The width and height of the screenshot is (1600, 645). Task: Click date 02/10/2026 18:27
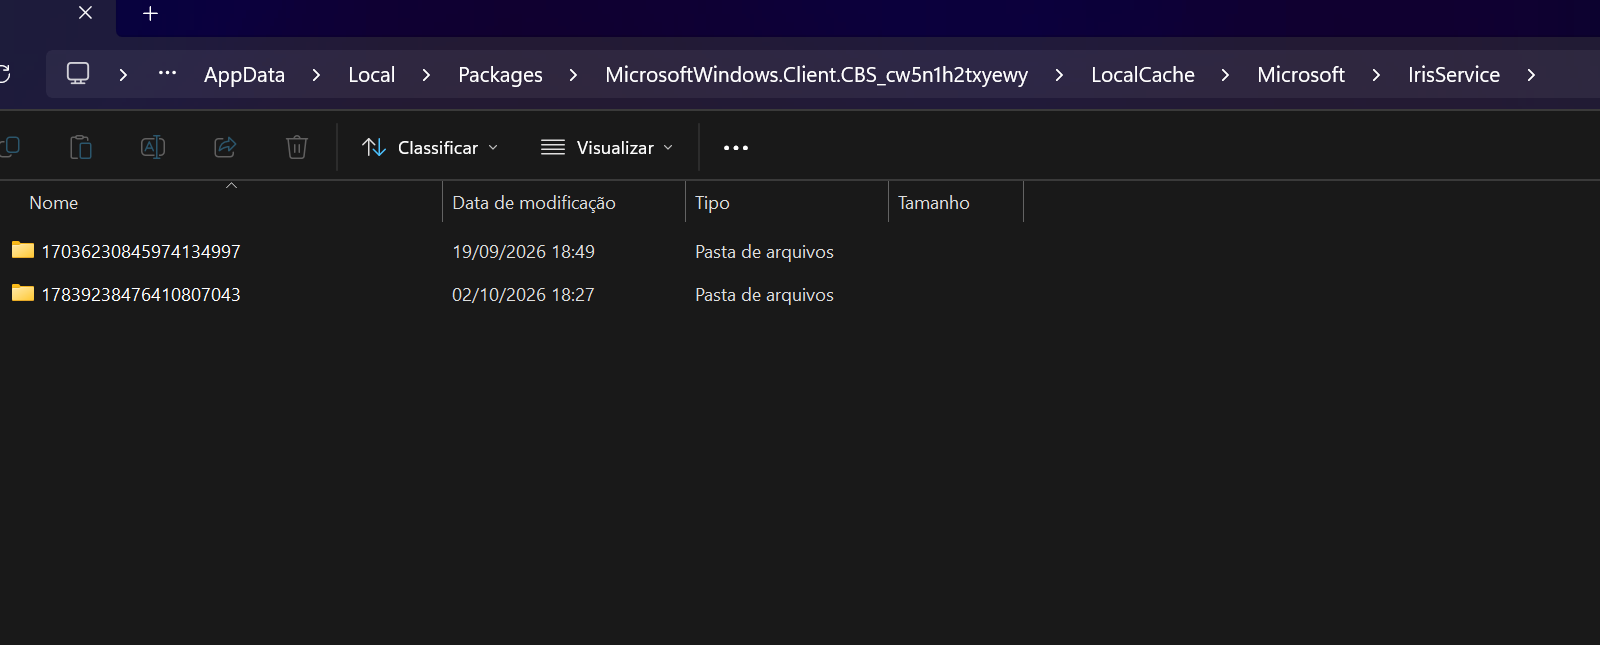523,295
